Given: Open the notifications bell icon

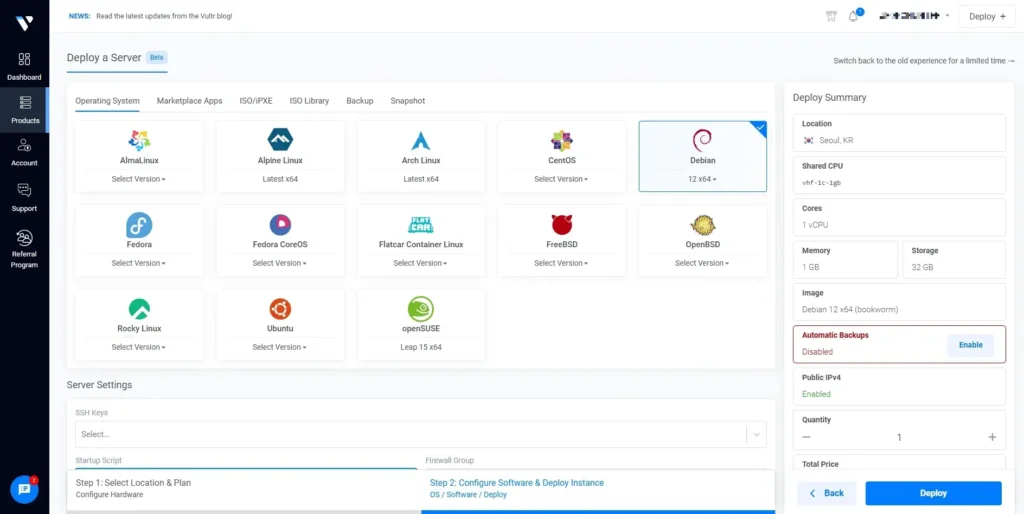Looking at the screenshot, I should [x=853, y=16].
